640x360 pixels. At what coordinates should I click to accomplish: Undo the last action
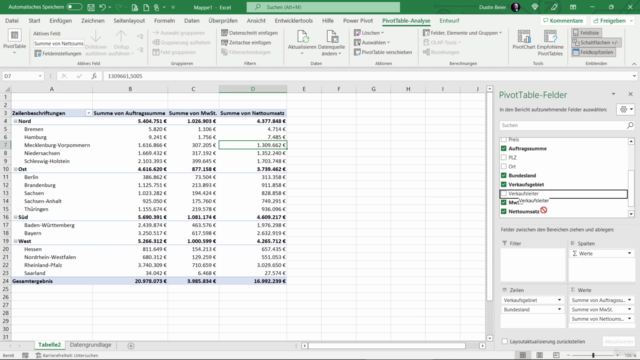[102, 7]
